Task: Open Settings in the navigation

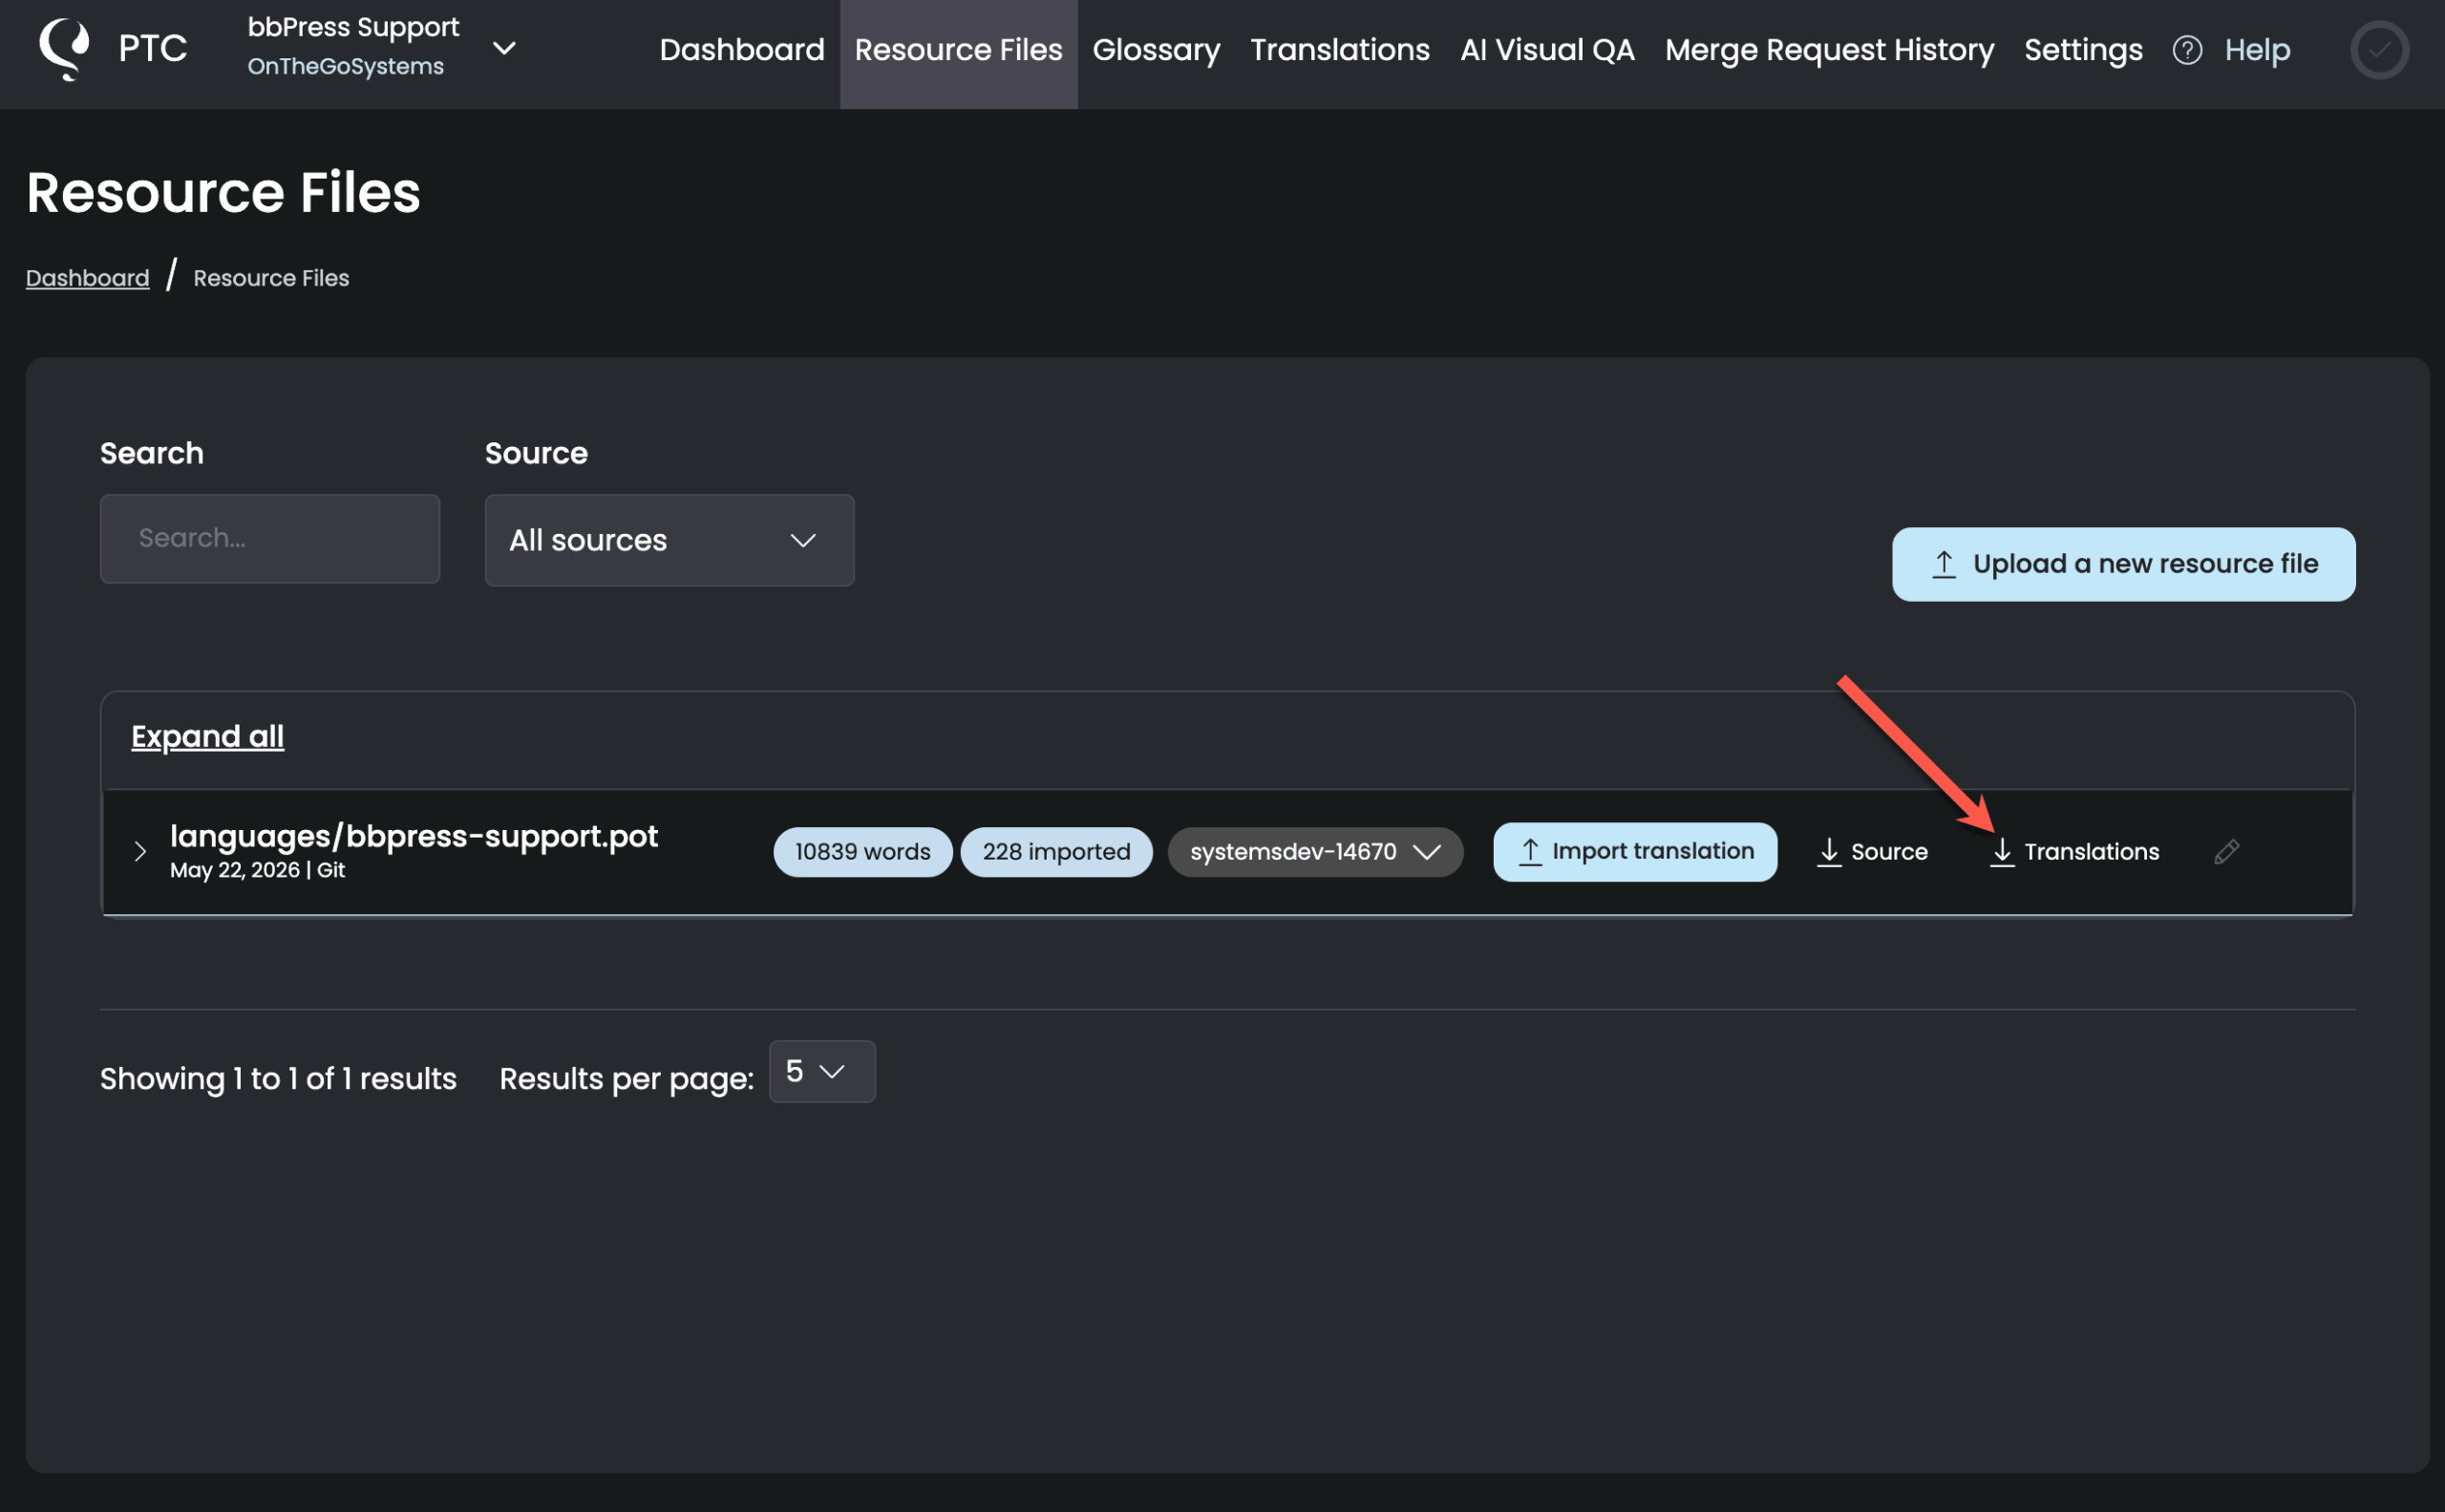Action: coord(2083,50)
